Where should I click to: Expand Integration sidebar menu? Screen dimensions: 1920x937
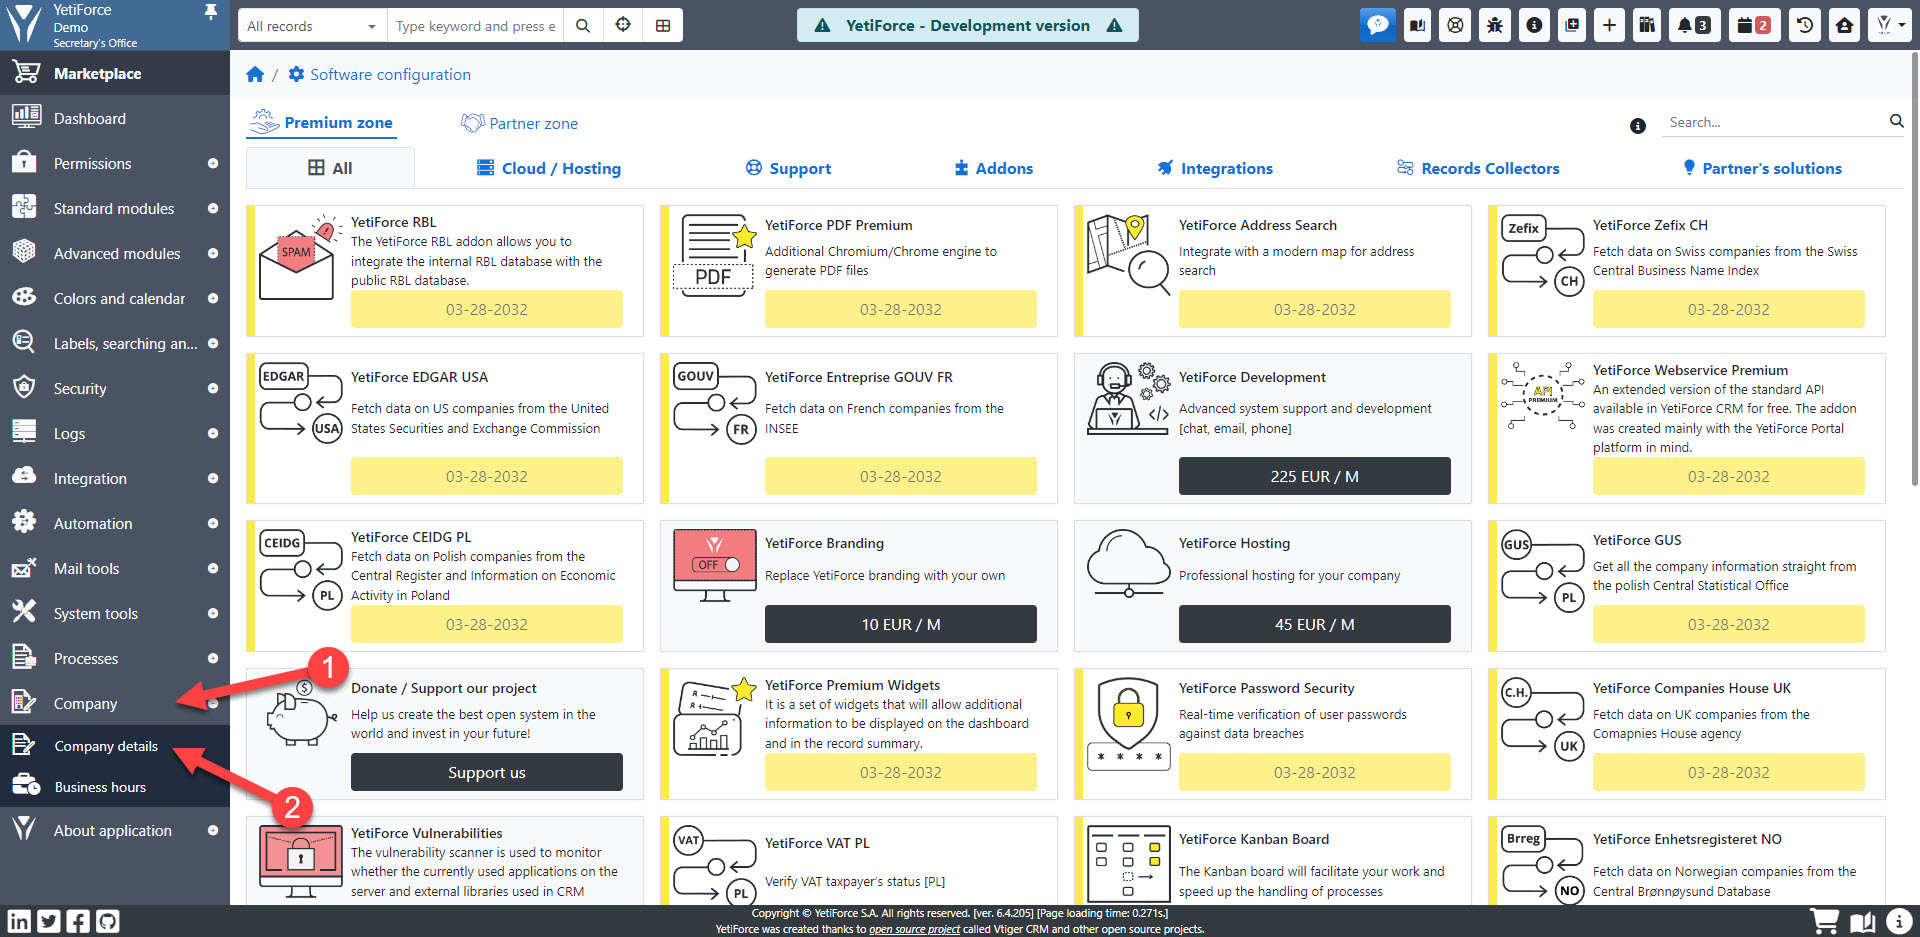coord(115,479)
